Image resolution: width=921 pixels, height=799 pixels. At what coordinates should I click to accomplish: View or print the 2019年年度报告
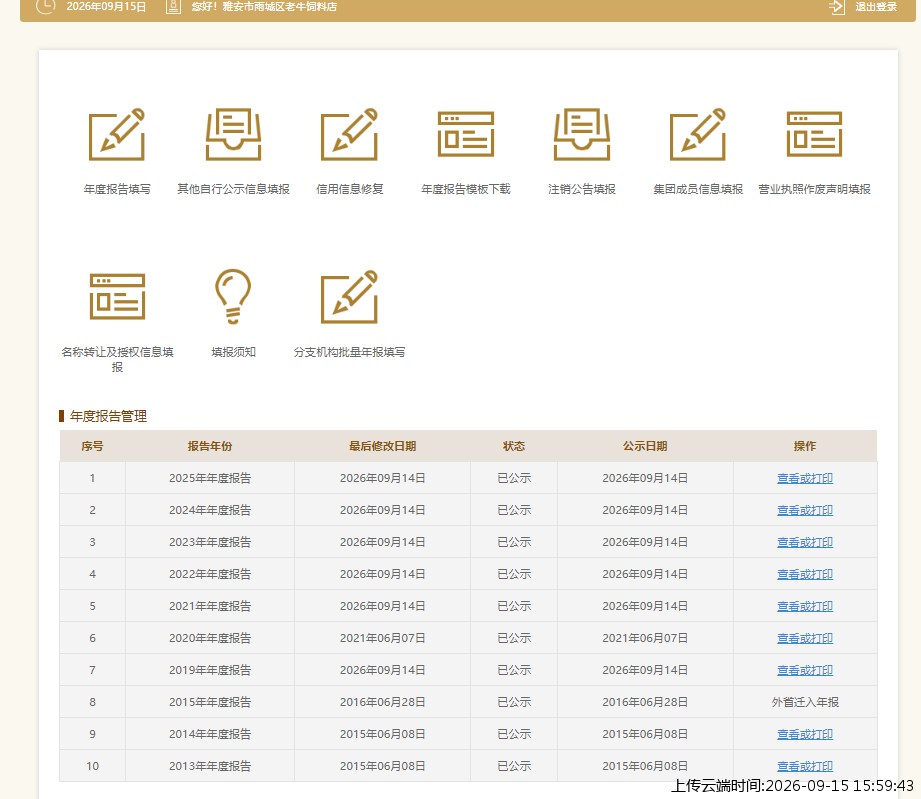coord(805,670)
